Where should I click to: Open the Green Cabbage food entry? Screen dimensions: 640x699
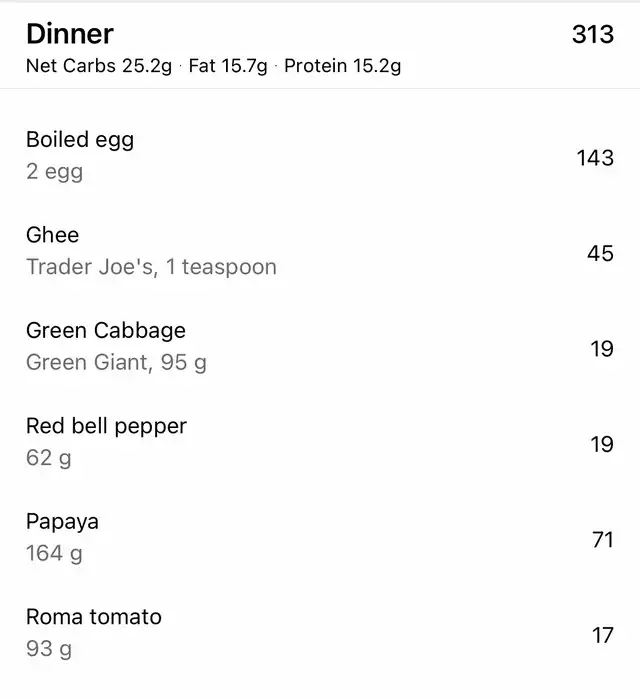106,330
